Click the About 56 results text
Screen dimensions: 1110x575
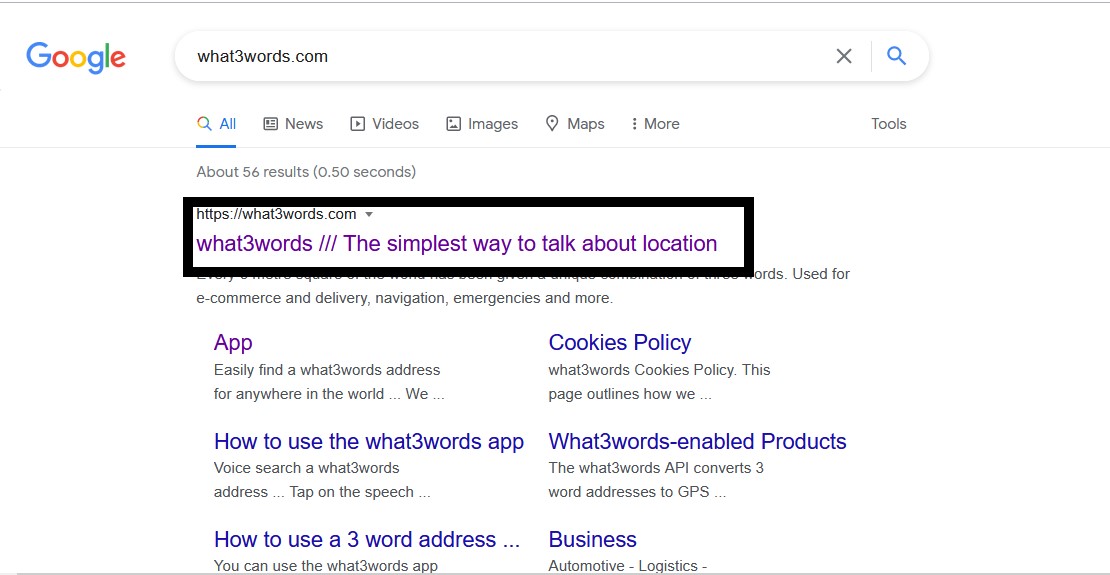(x=306, y=171)
